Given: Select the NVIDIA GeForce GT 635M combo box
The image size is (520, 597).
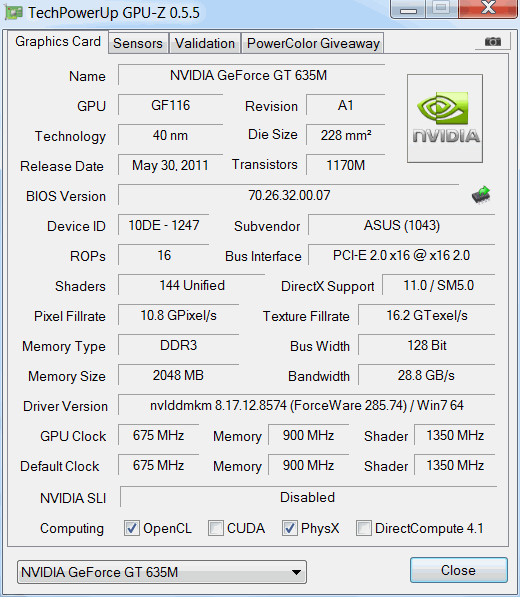Looking at the screenshot, I should 162,572.
